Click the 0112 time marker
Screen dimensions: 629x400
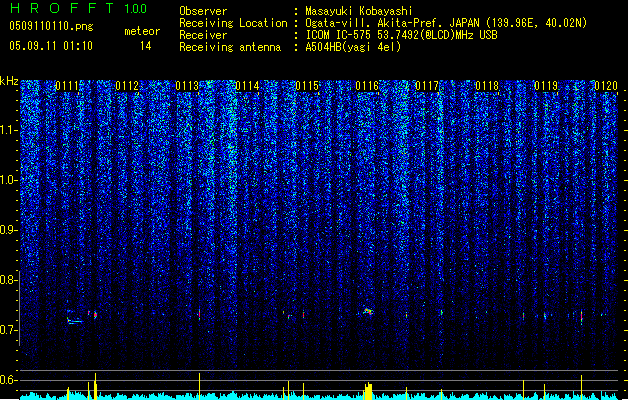(127, 86)
